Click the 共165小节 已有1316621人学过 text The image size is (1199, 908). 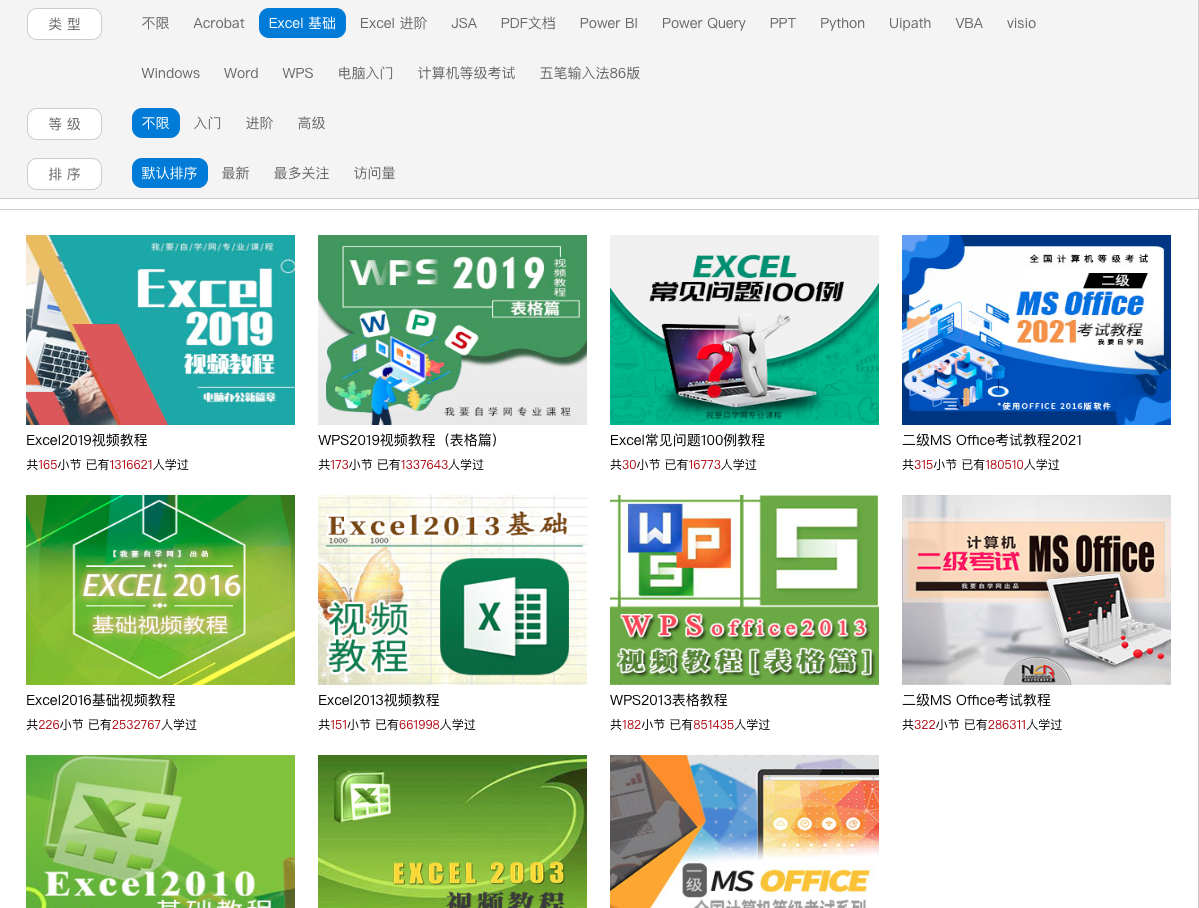[x=107, y=464]
